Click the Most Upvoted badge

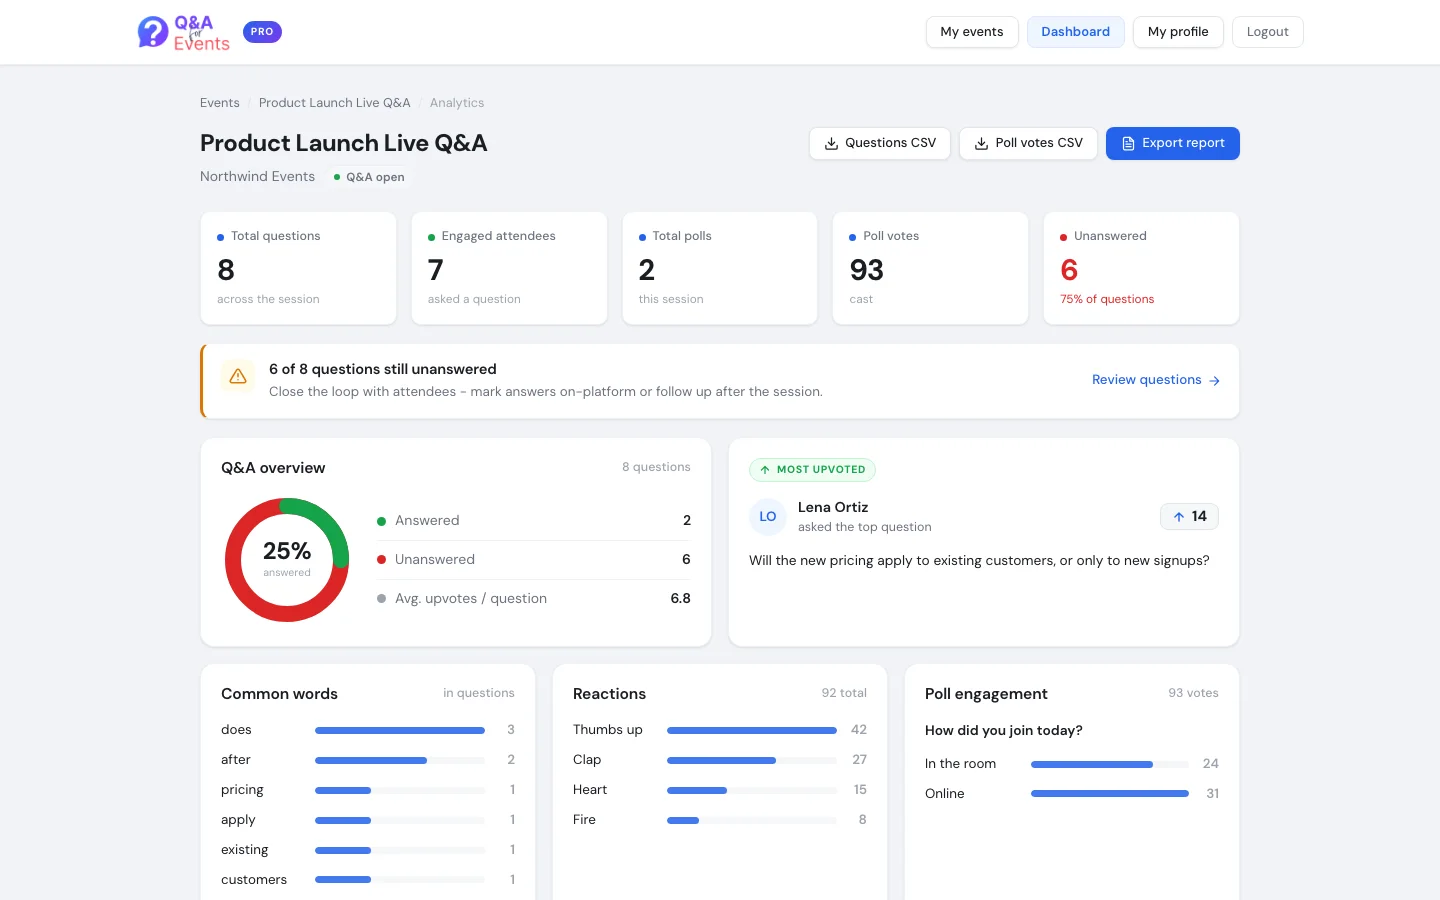pos(812,470)
